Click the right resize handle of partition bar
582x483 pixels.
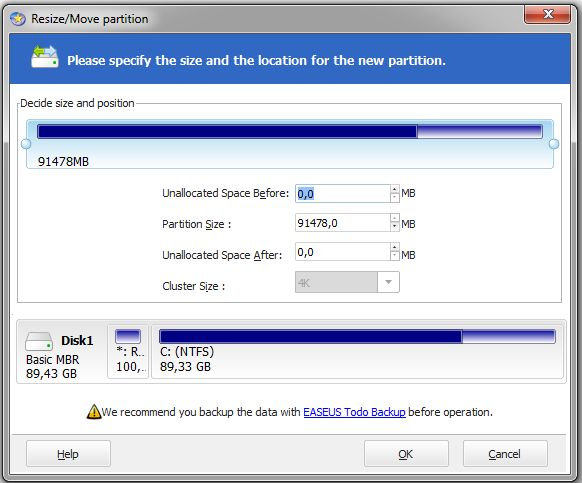[554, 144]
